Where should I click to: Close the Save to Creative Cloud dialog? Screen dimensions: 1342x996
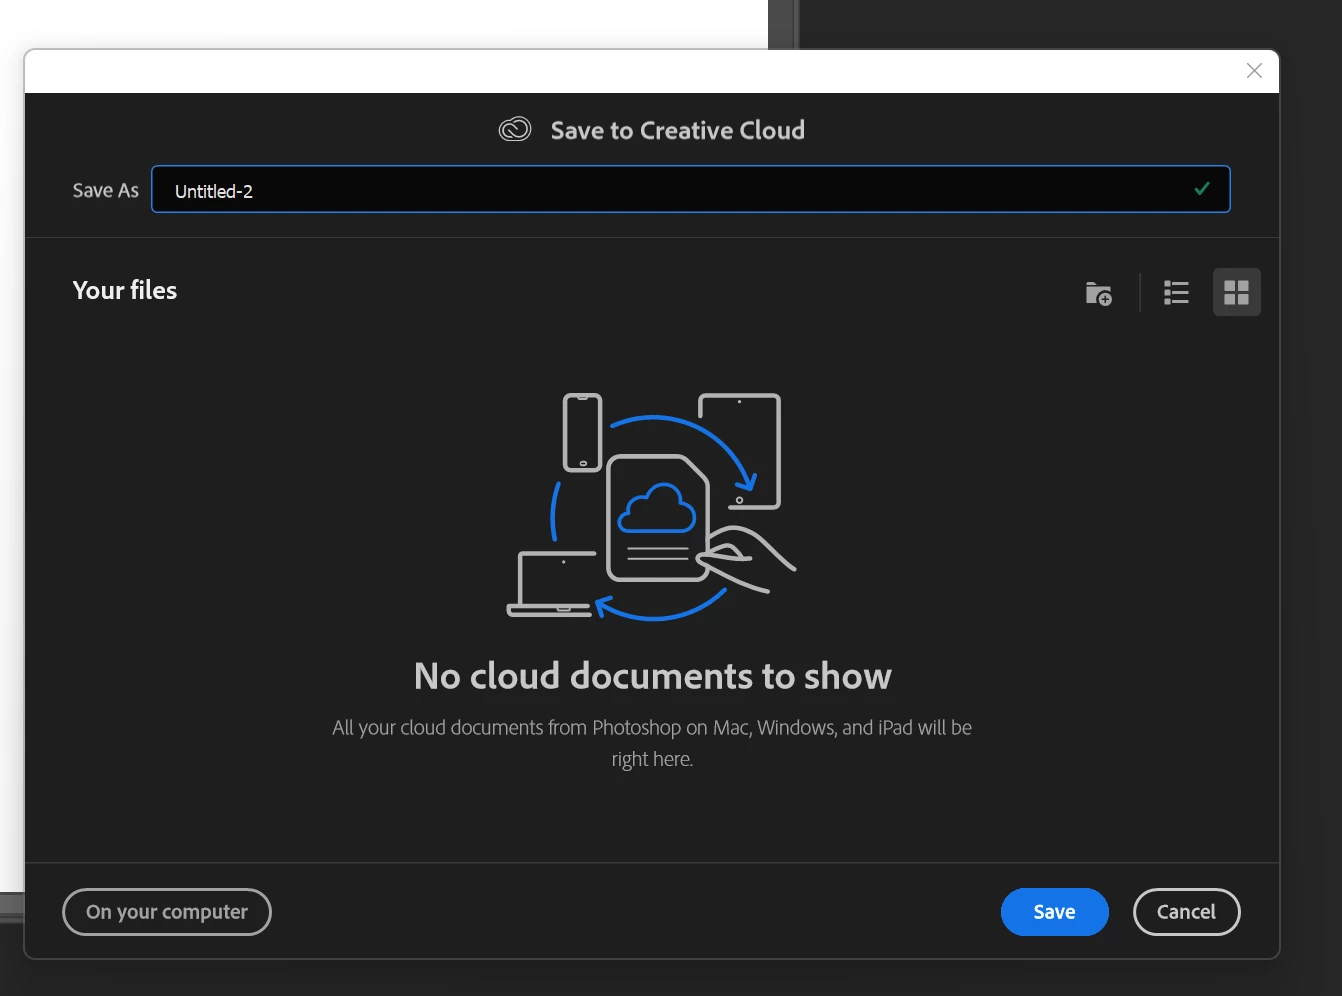(1254, 70)
